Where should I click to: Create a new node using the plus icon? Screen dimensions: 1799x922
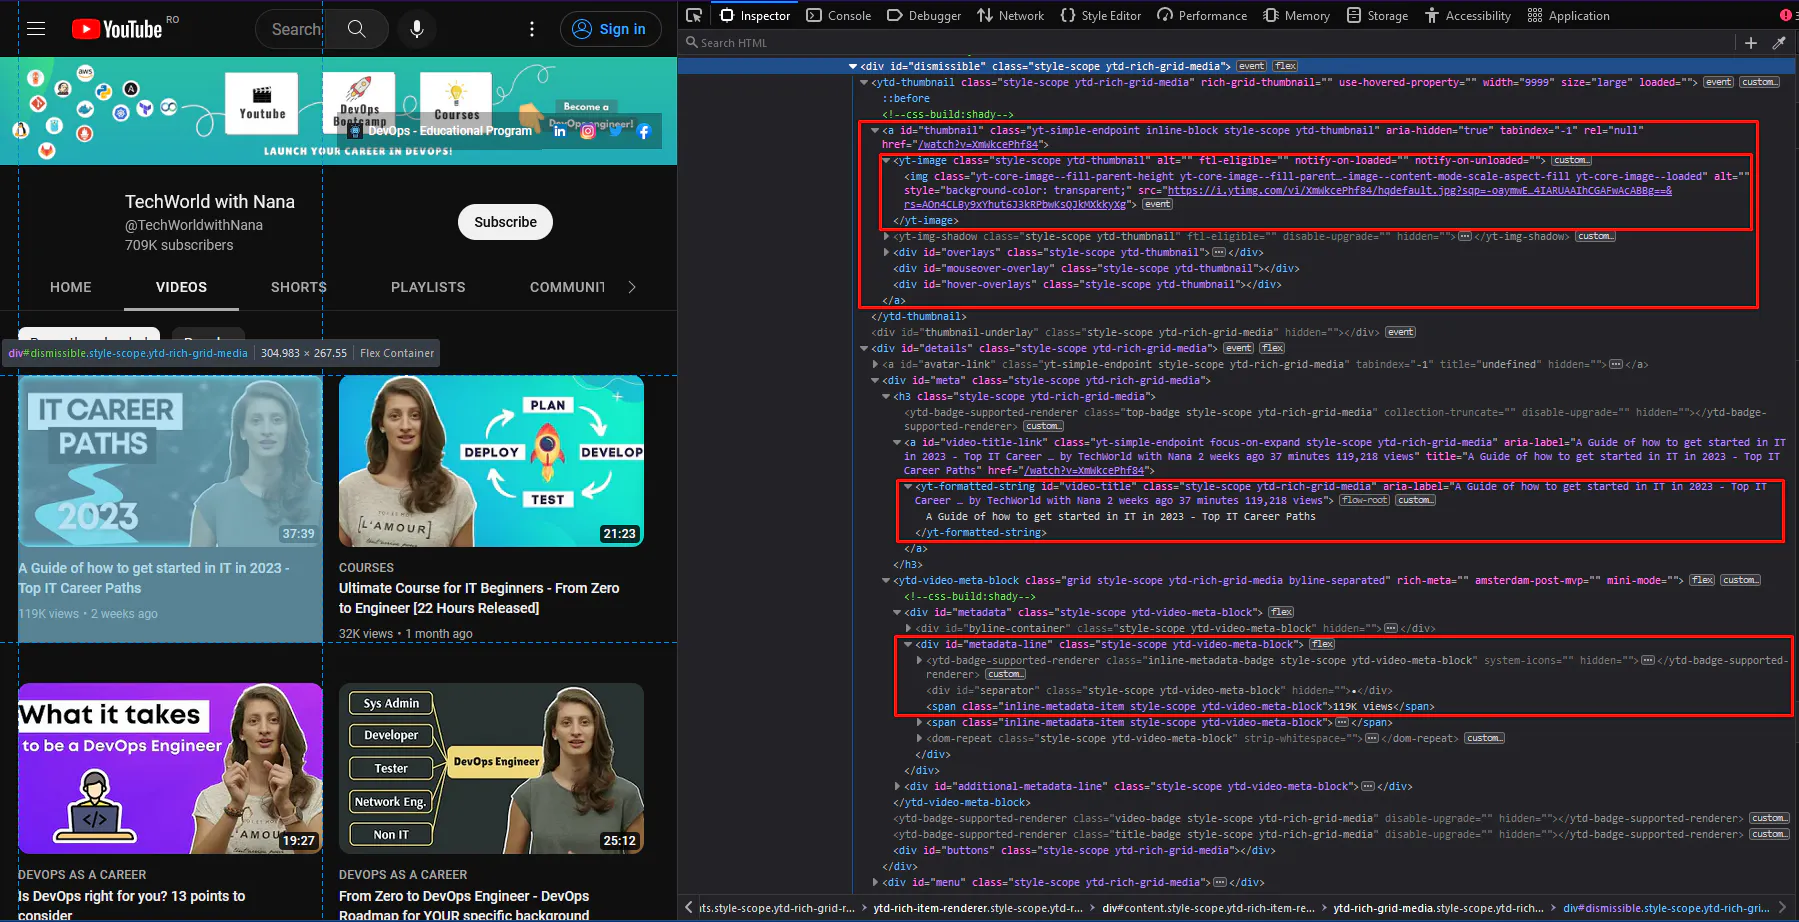(x=1751, y=43)
